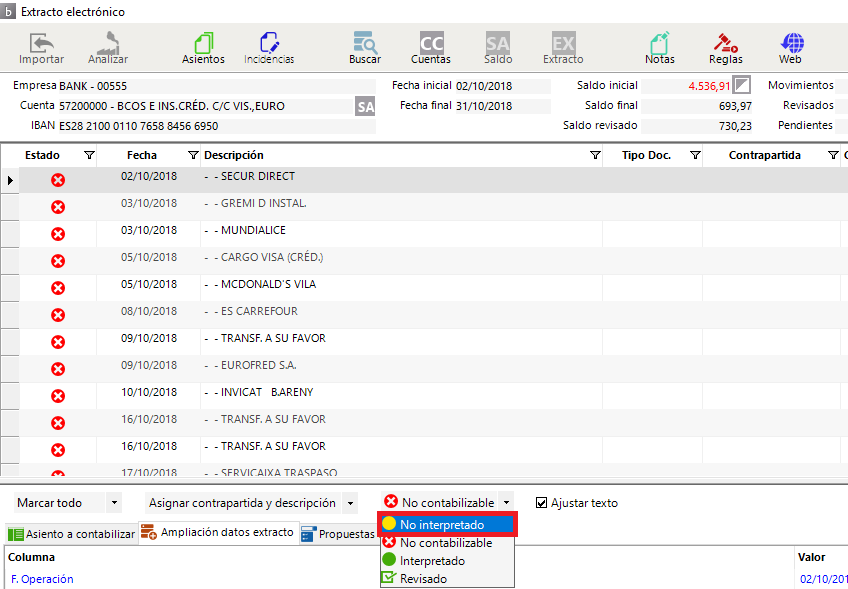848x589 pixels.
Task: Click the Fecha final date field
Action: pyautogui.click(x=502, y=106)
